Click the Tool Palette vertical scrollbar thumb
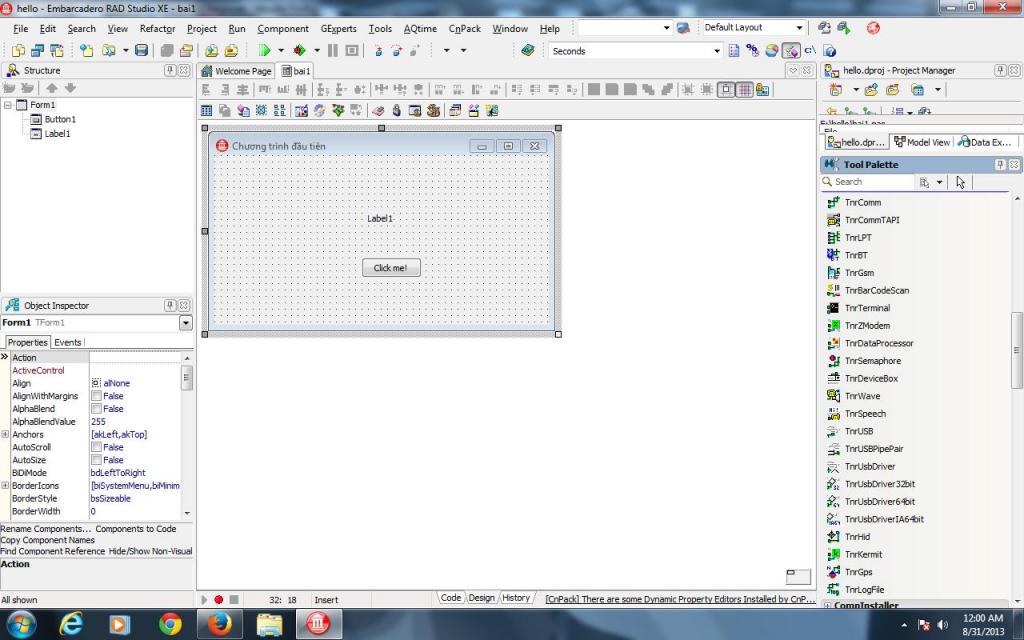 1016,349
